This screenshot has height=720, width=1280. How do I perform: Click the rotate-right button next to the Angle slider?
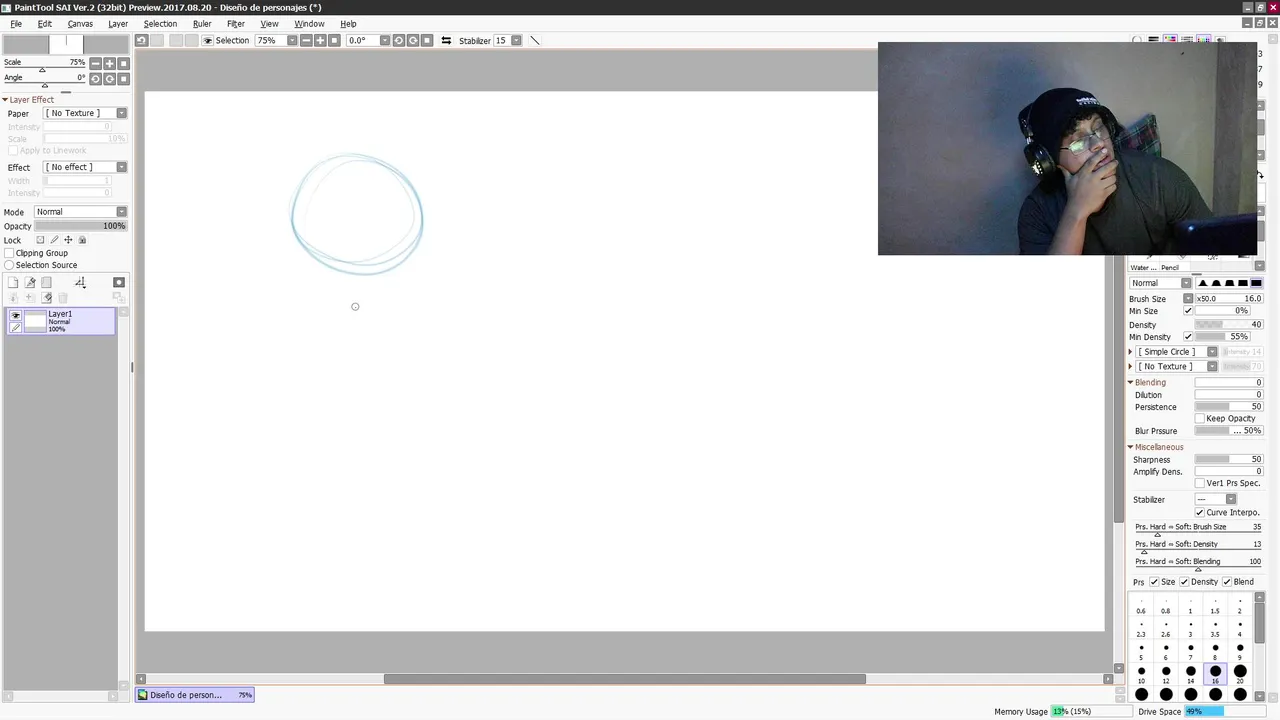[109, 79]
